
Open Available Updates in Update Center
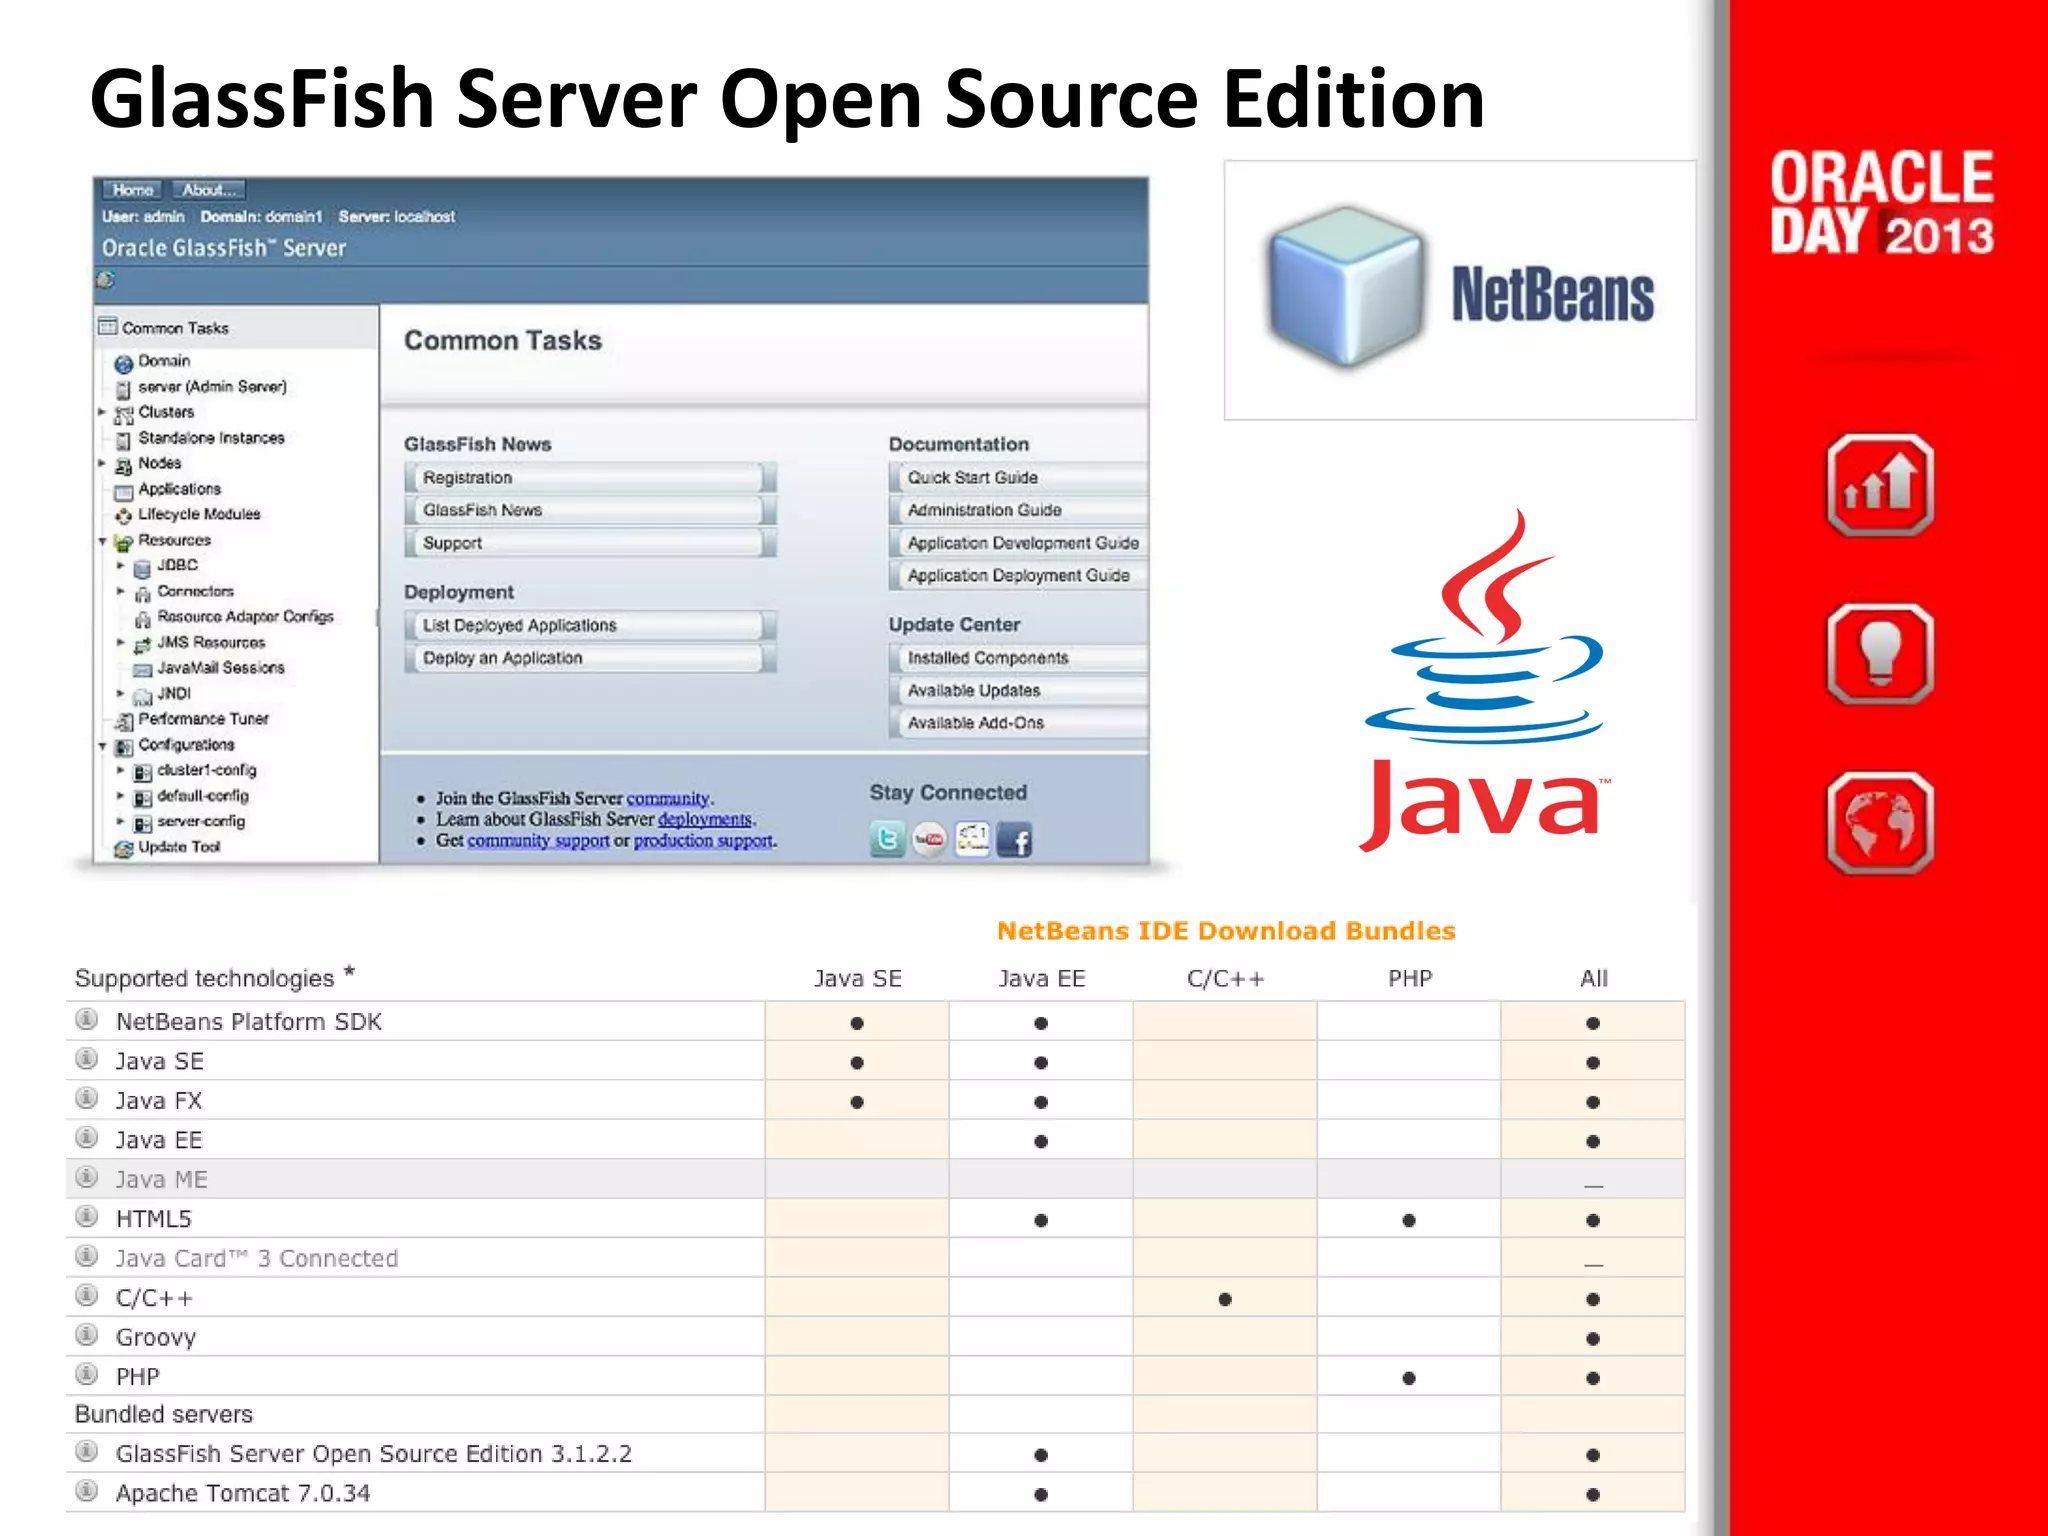[1018, 691]
